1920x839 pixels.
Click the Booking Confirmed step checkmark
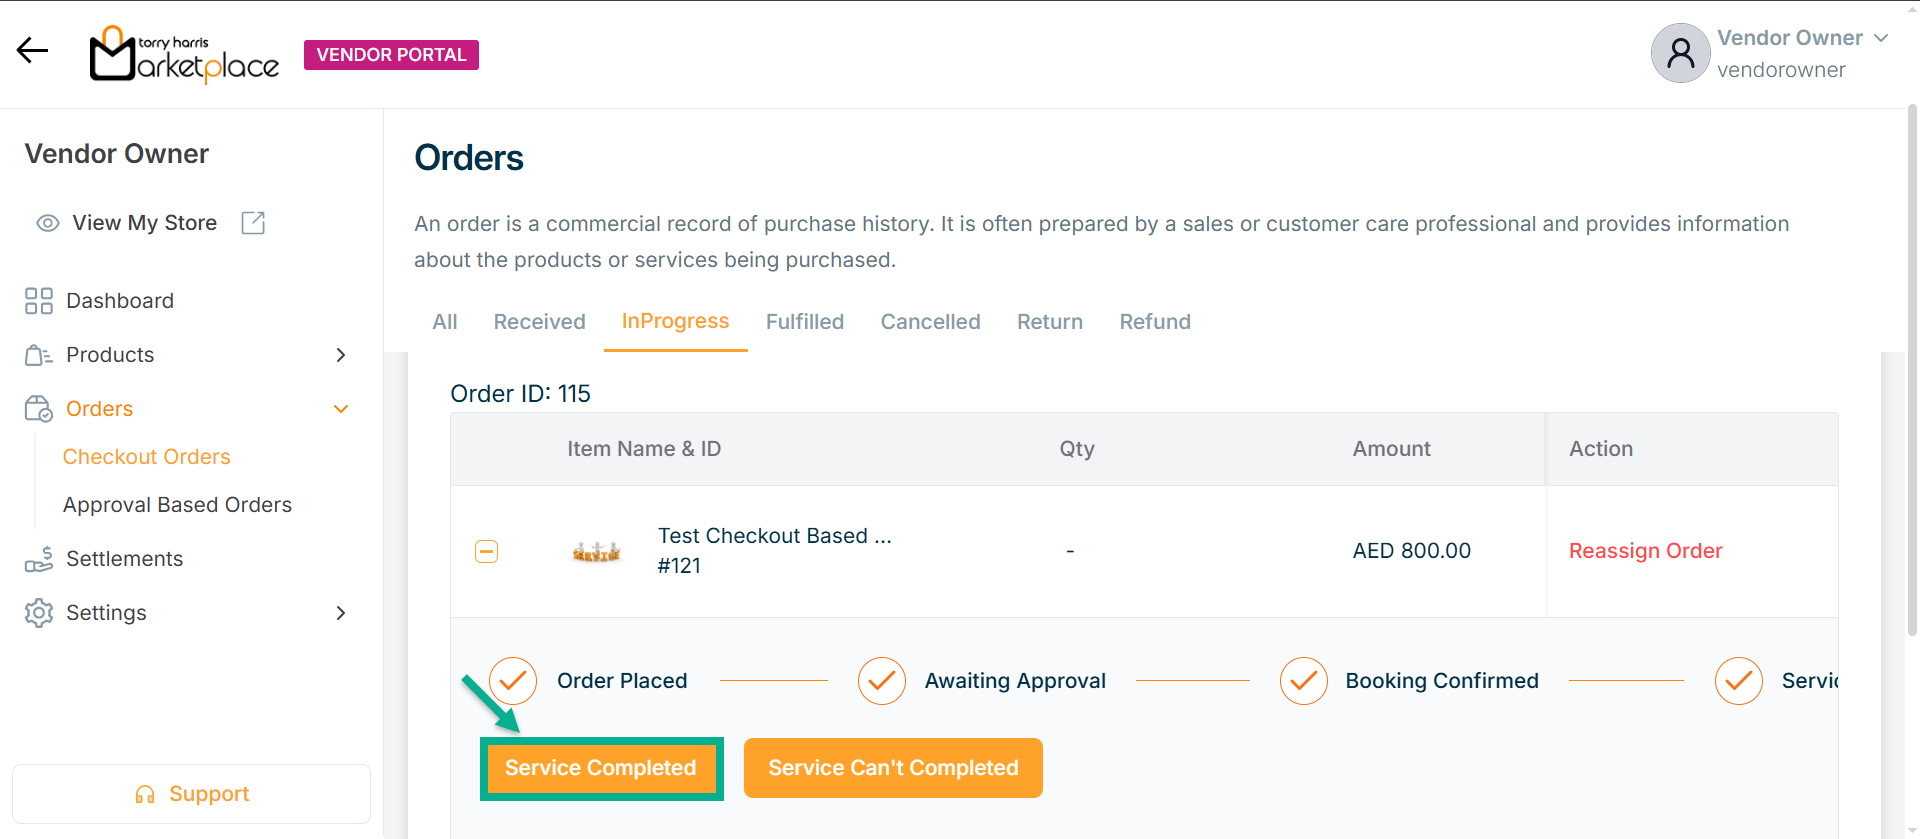coord(1303,681)
